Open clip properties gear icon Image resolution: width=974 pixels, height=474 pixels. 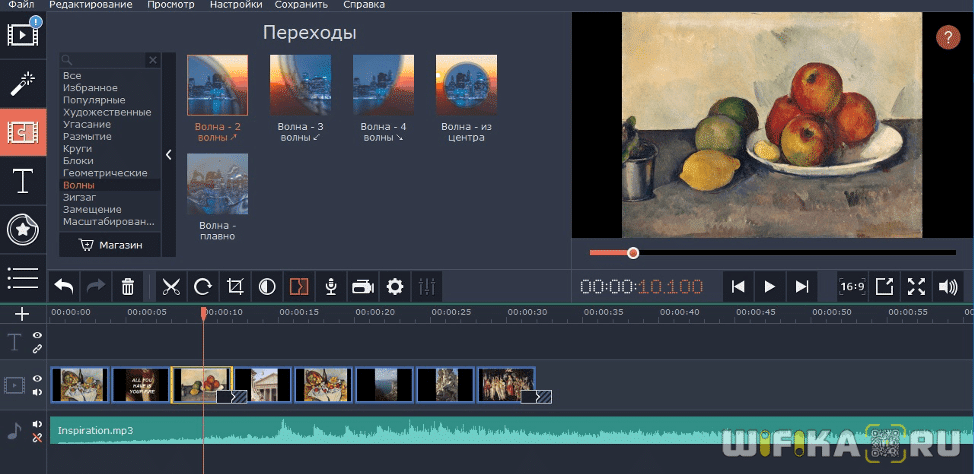click(394, 287)
